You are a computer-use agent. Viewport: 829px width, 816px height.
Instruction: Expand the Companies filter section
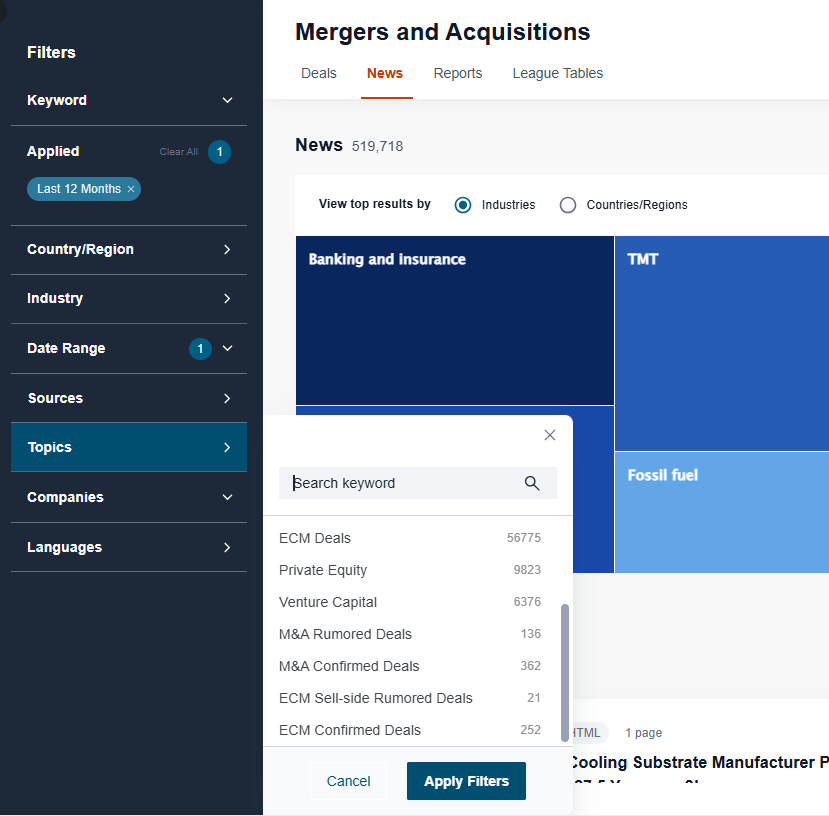[227, 497]
